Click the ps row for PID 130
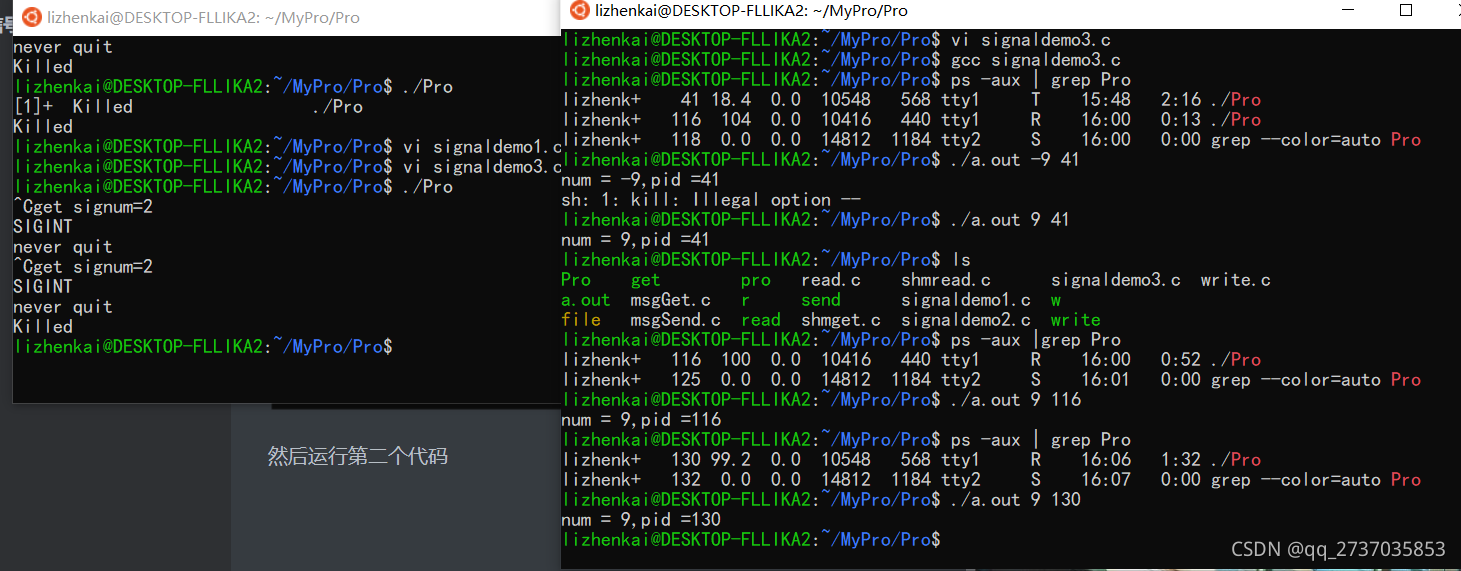 (911, 460)
